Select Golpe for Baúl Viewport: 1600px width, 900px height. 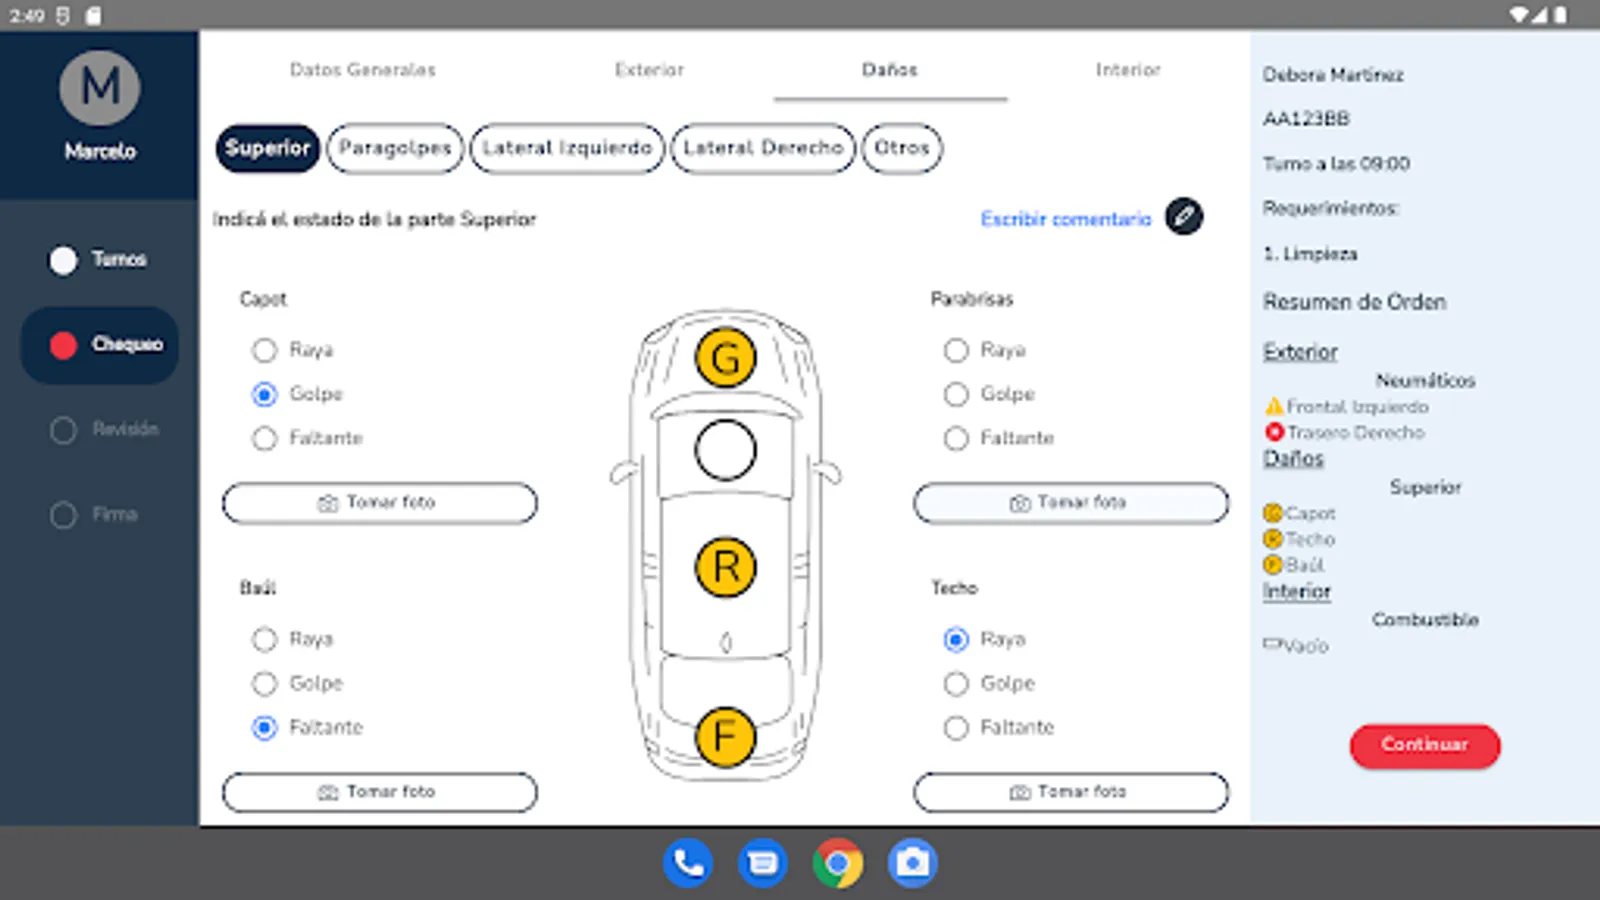(264, 683)
